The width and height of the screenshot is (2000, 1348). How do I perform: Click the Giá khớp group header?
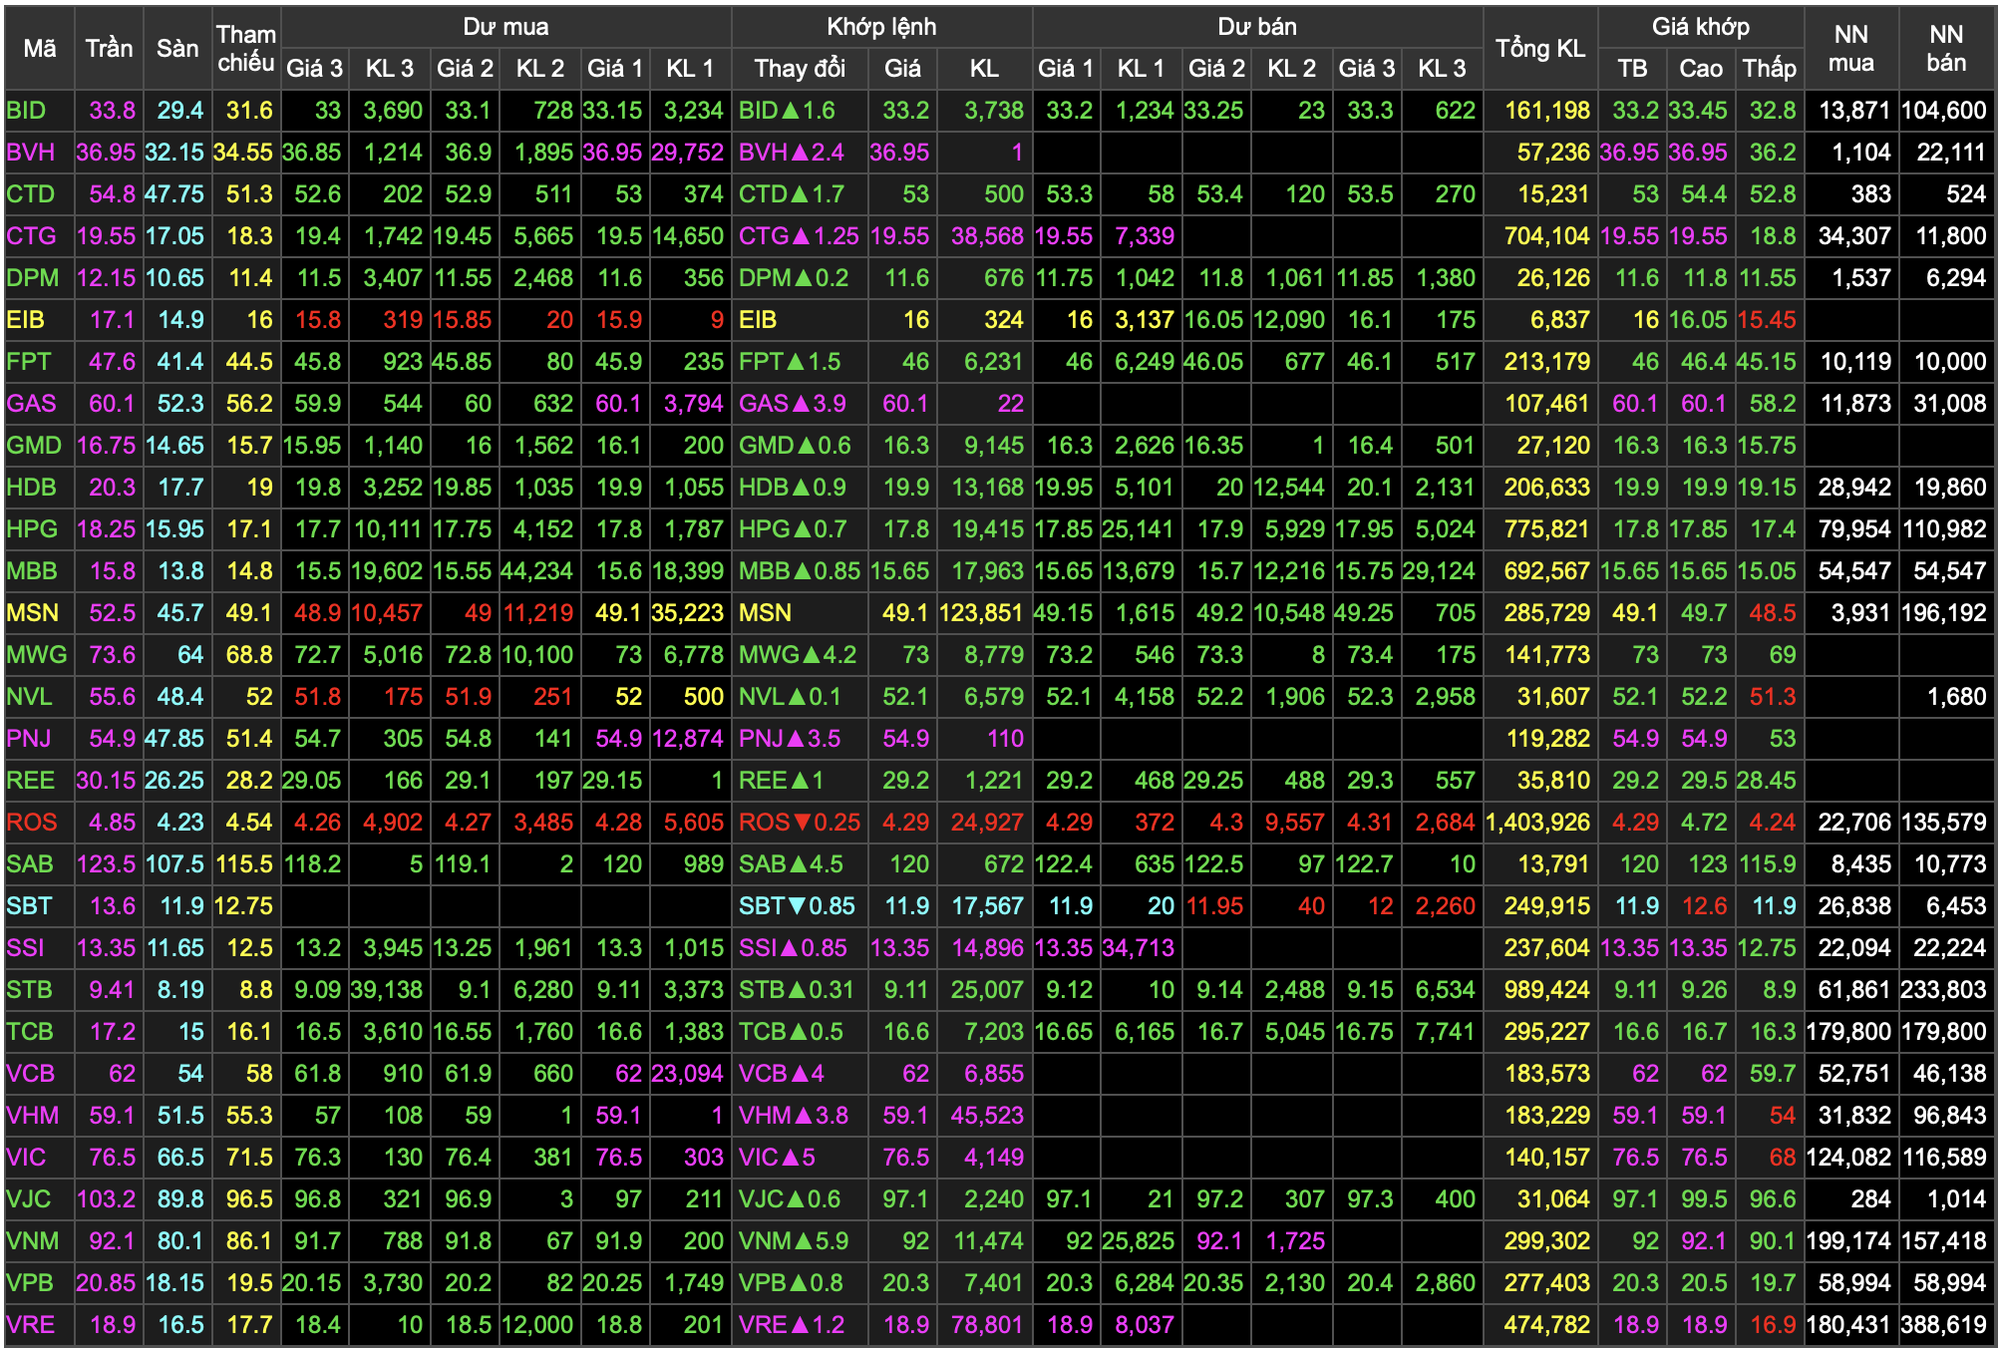click(1700, 27)
